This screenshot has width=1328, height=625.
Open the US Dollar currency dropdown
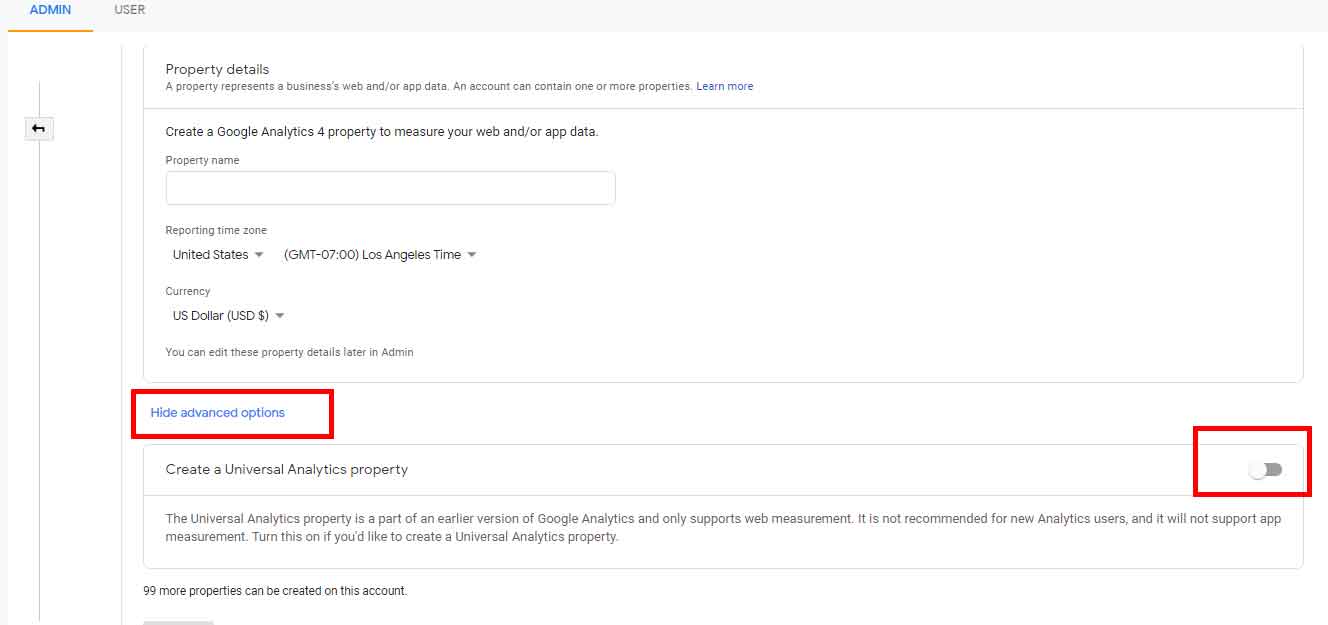pyautogui.click(x=225, y=314)
